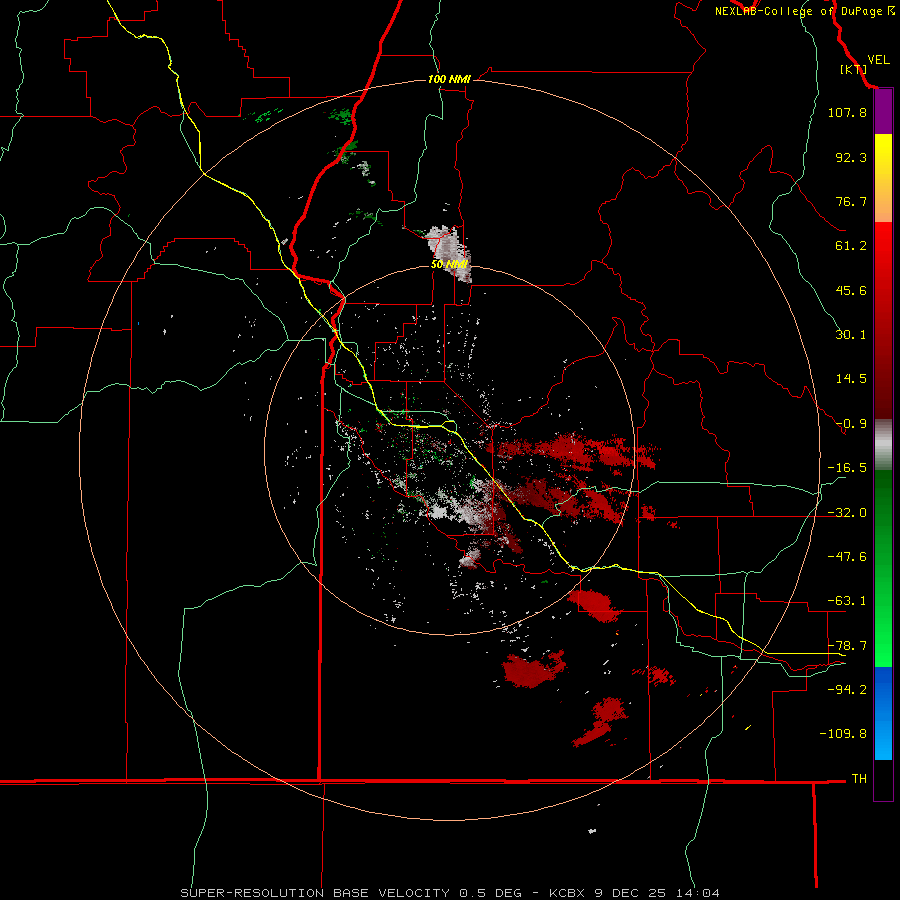Viewport: 900px width, 900px height.
Task: Click the -78.7 legend value
Action: click(x=847, y=646)
